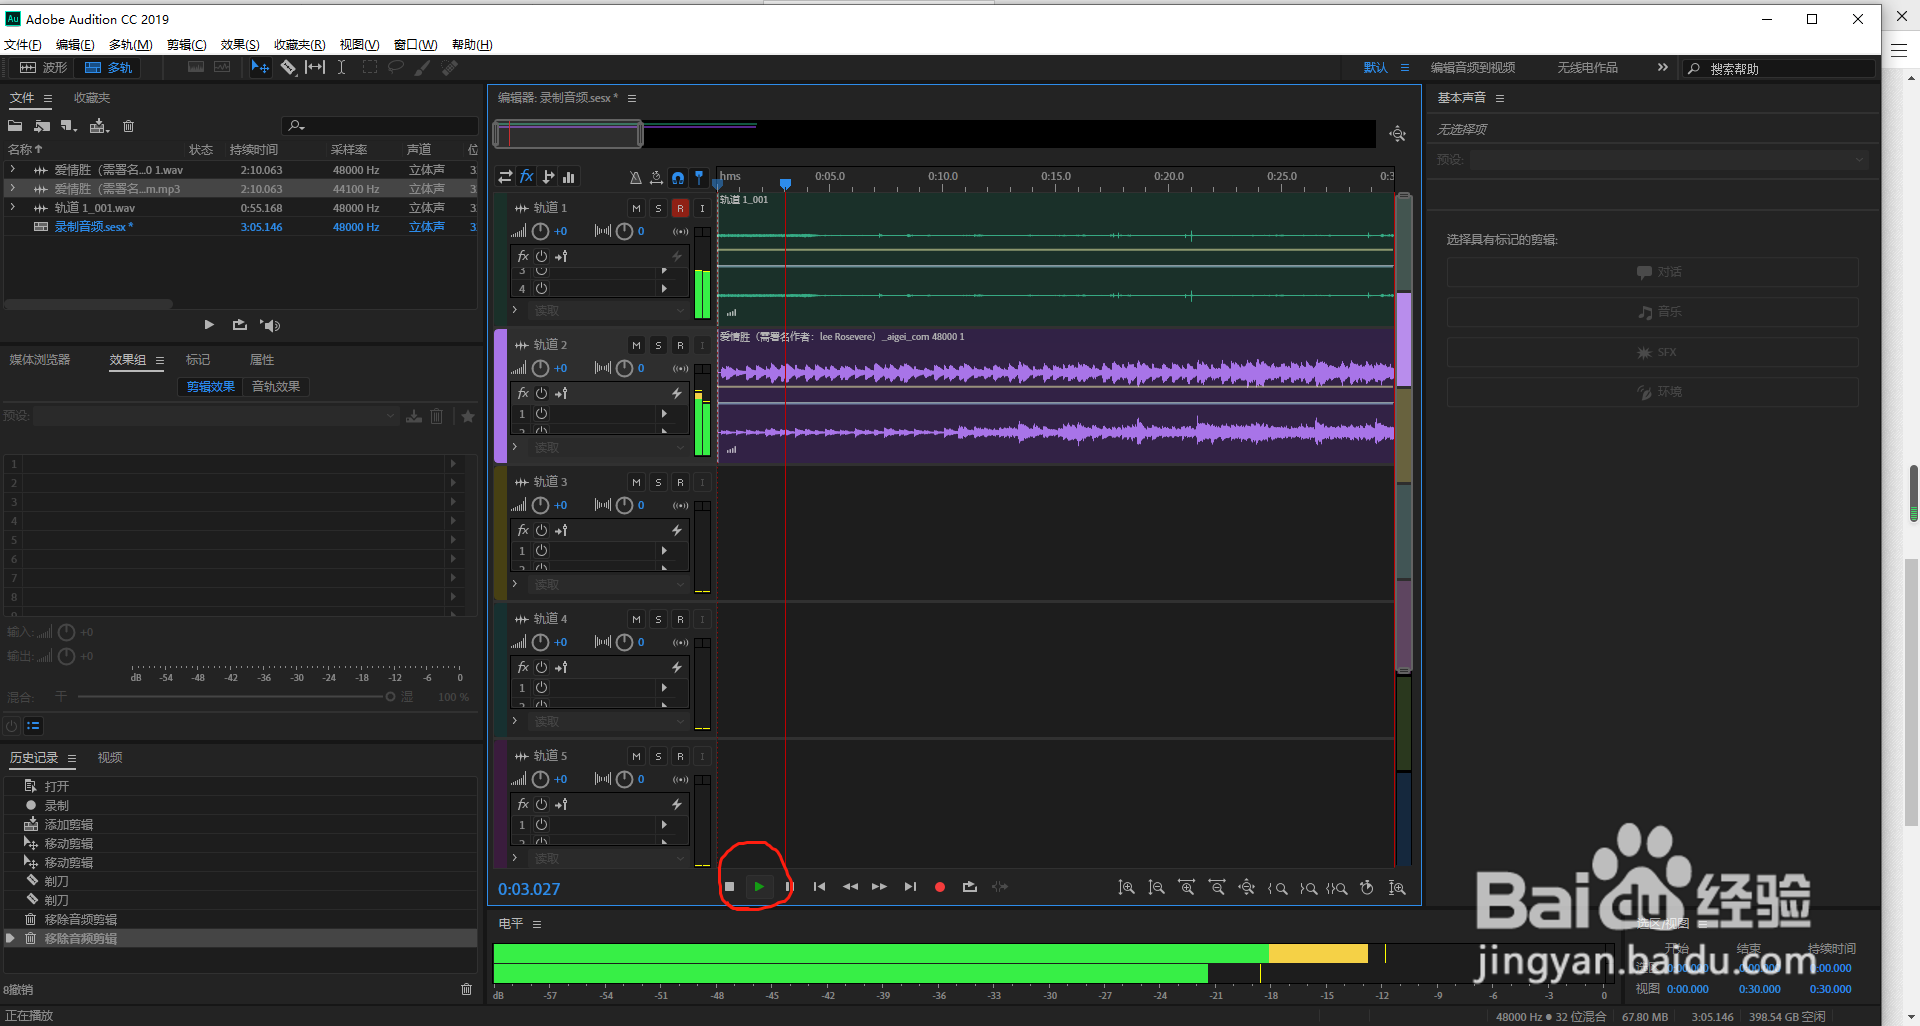Toggle snapping magnet icon

pos(678,177)
